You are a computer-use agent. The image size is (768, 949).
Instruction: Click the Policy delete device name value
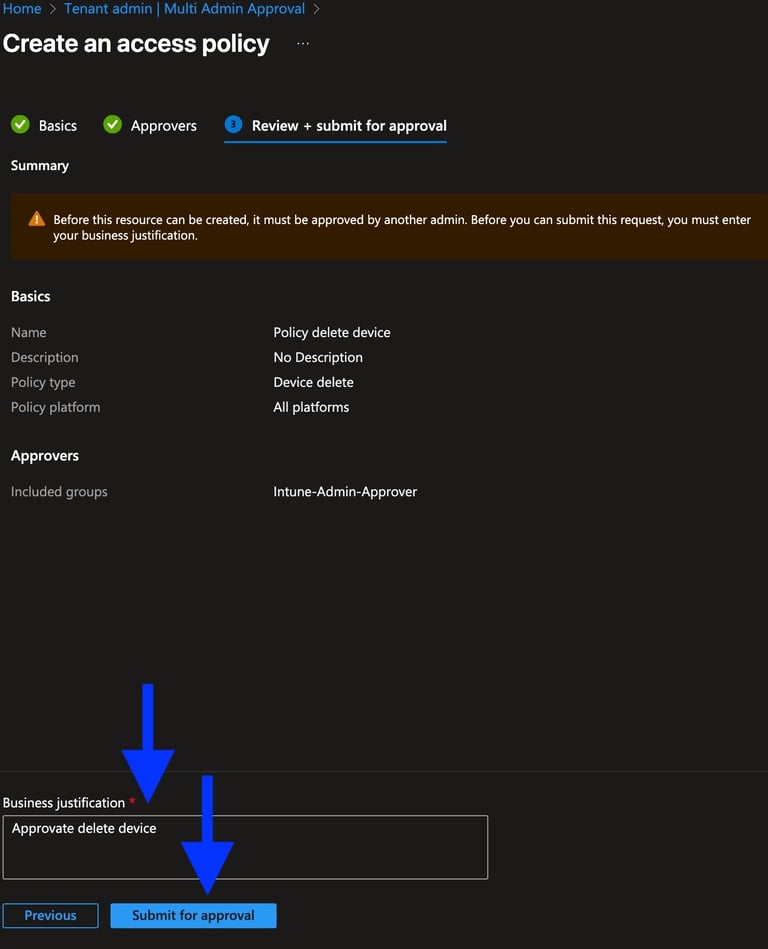pyautogui.click(x=331, y=332)
